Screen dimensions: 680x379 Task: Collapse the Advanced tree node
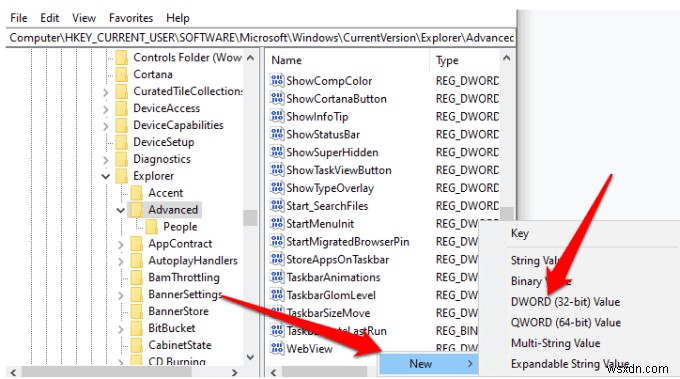(x=121, y=210)
